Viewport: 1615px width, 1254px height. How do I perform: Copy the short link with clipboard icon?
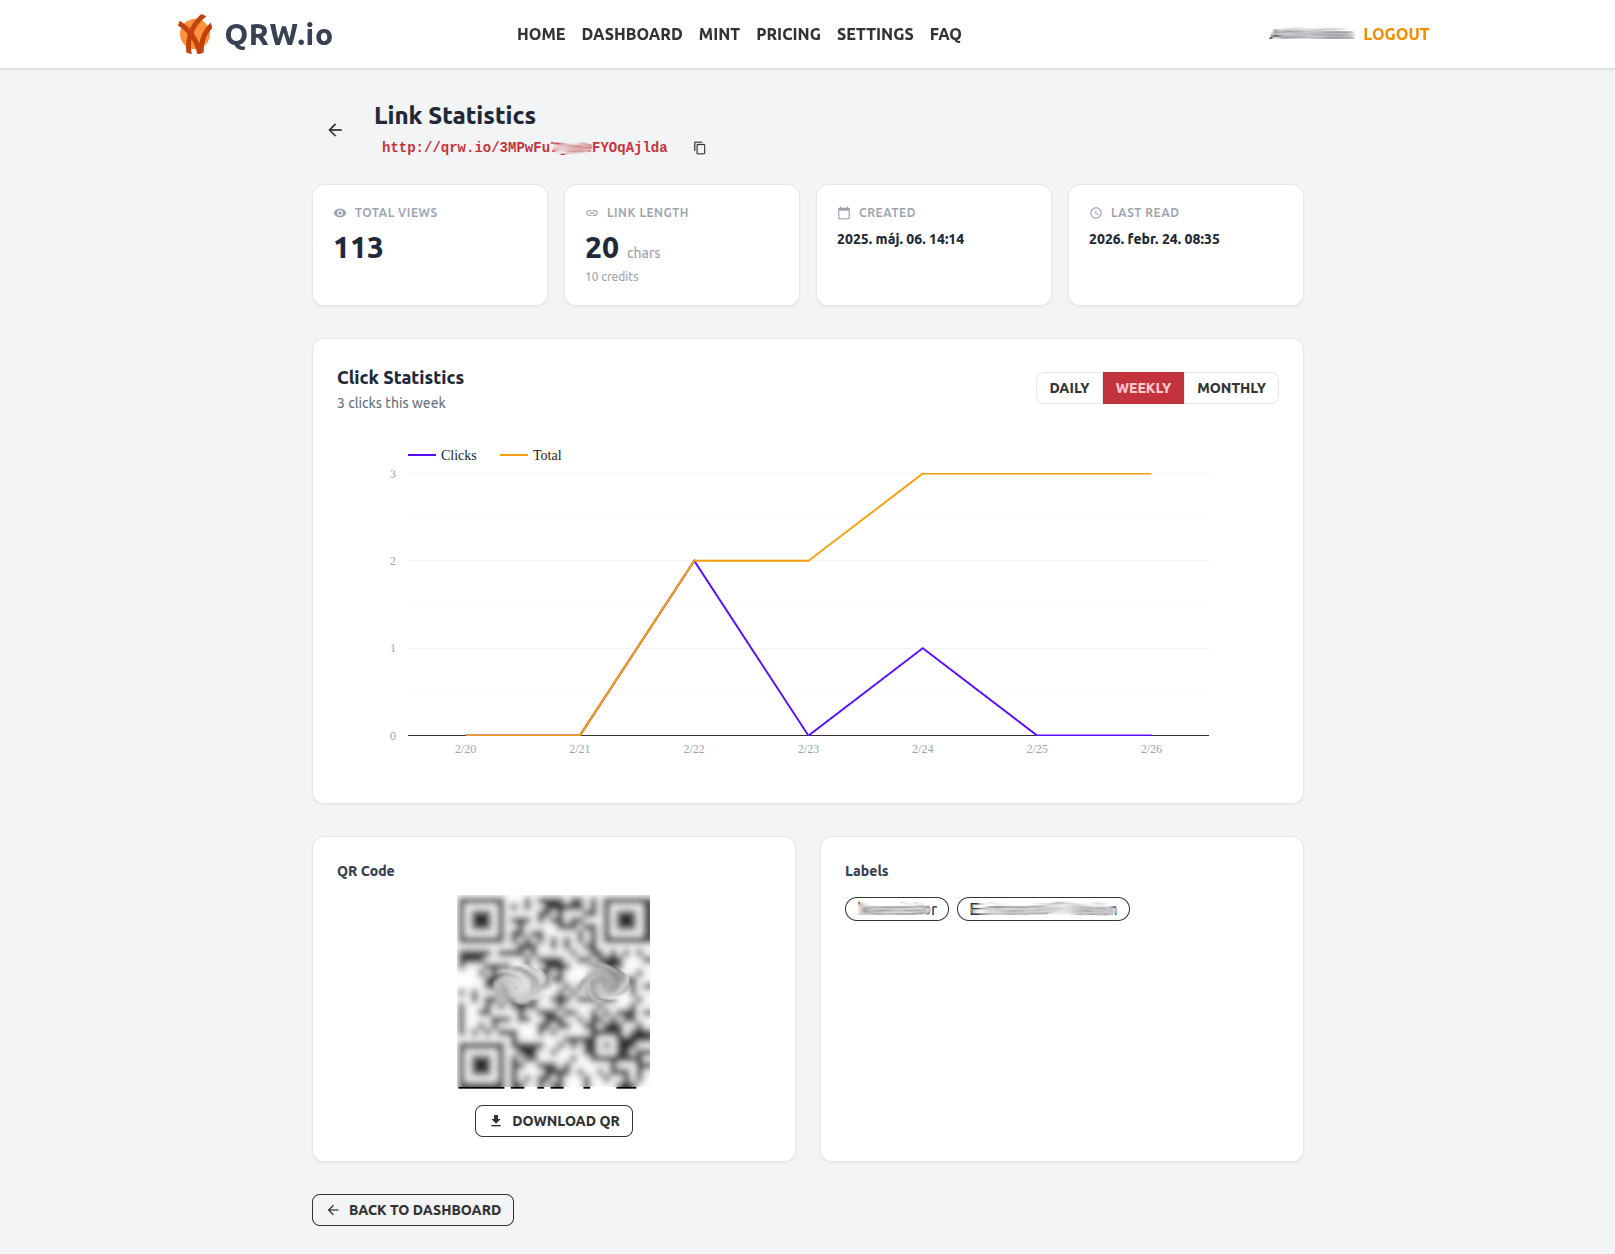pos(700,148)
